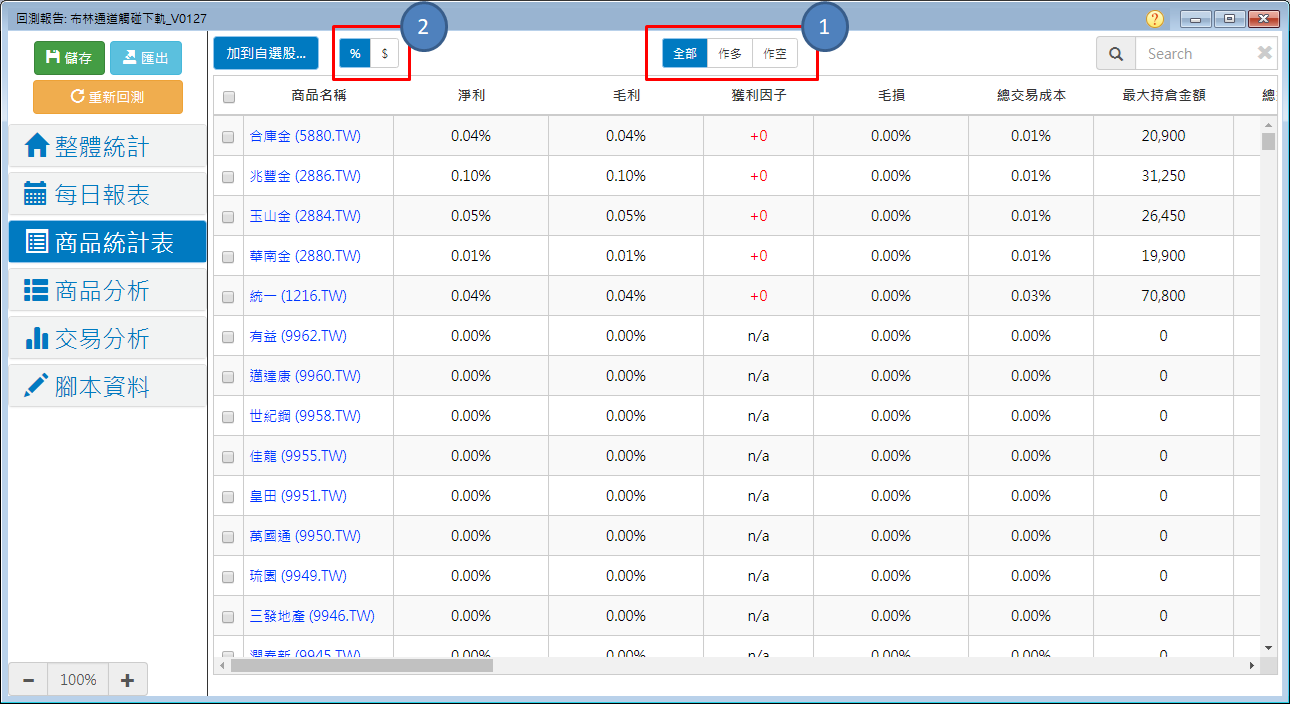Screen dimensions: 1290x704
Task: Tick the checkbox beside 統一 (1216.TW)
Action: tap(229, 297)
